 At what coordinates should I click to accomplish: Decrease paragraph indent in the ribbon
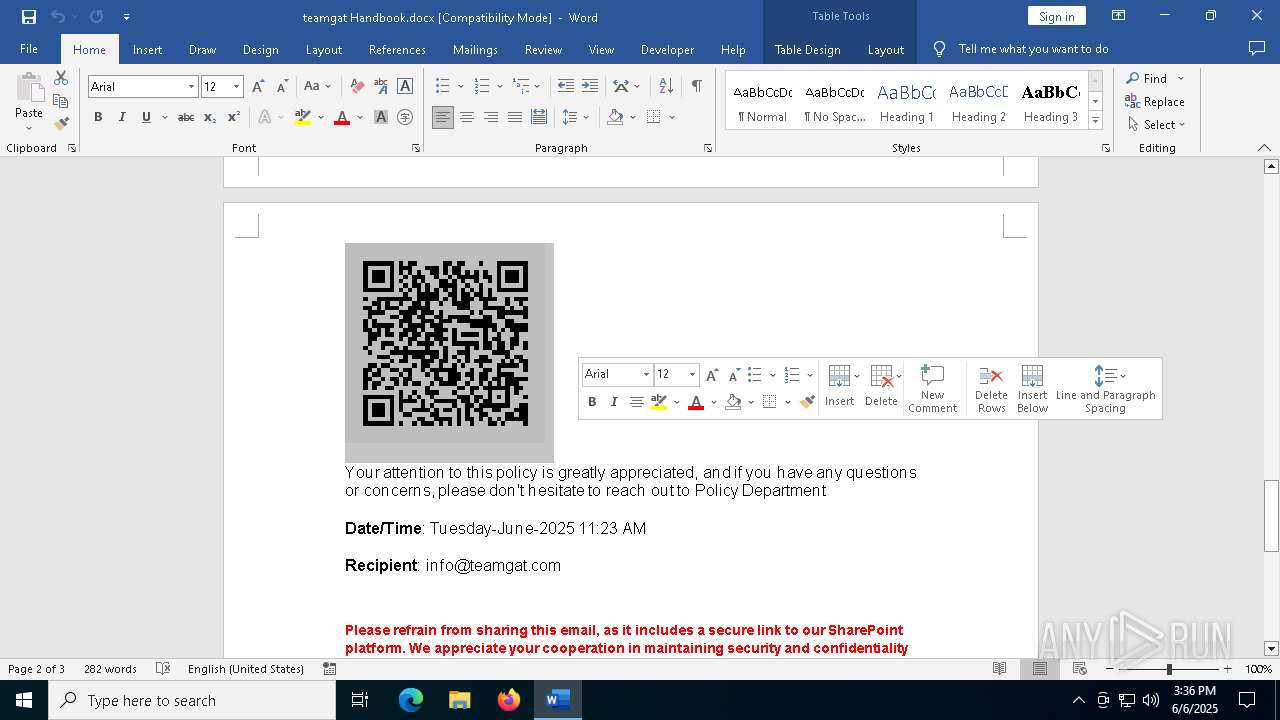click(x=566, y=87)
